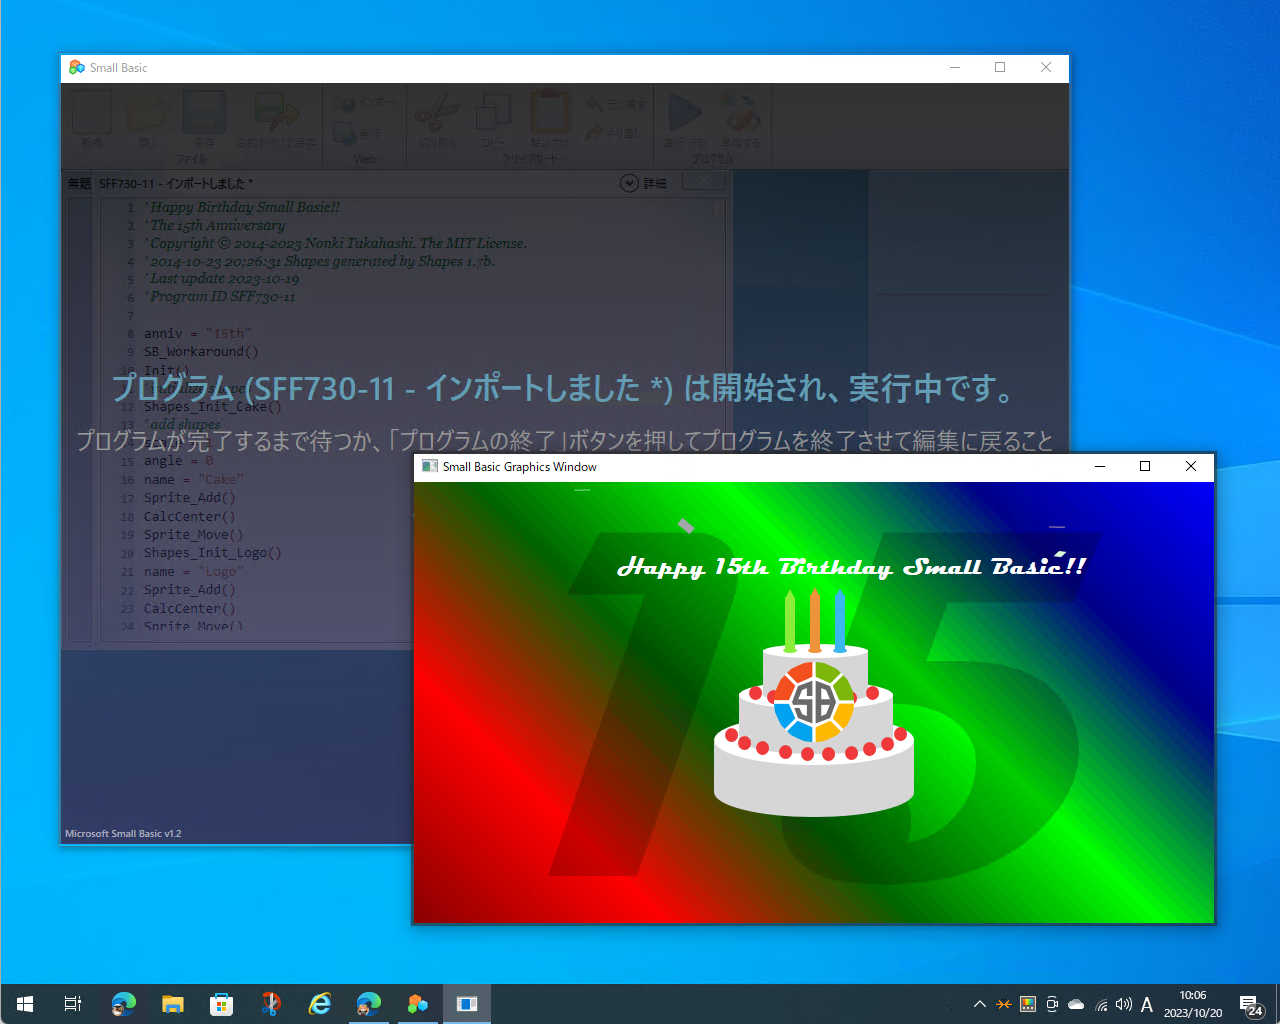Click the Graphics Window title bar icon
The height and width of the screenshot is (1024, 1280).
tap(430, 466)
